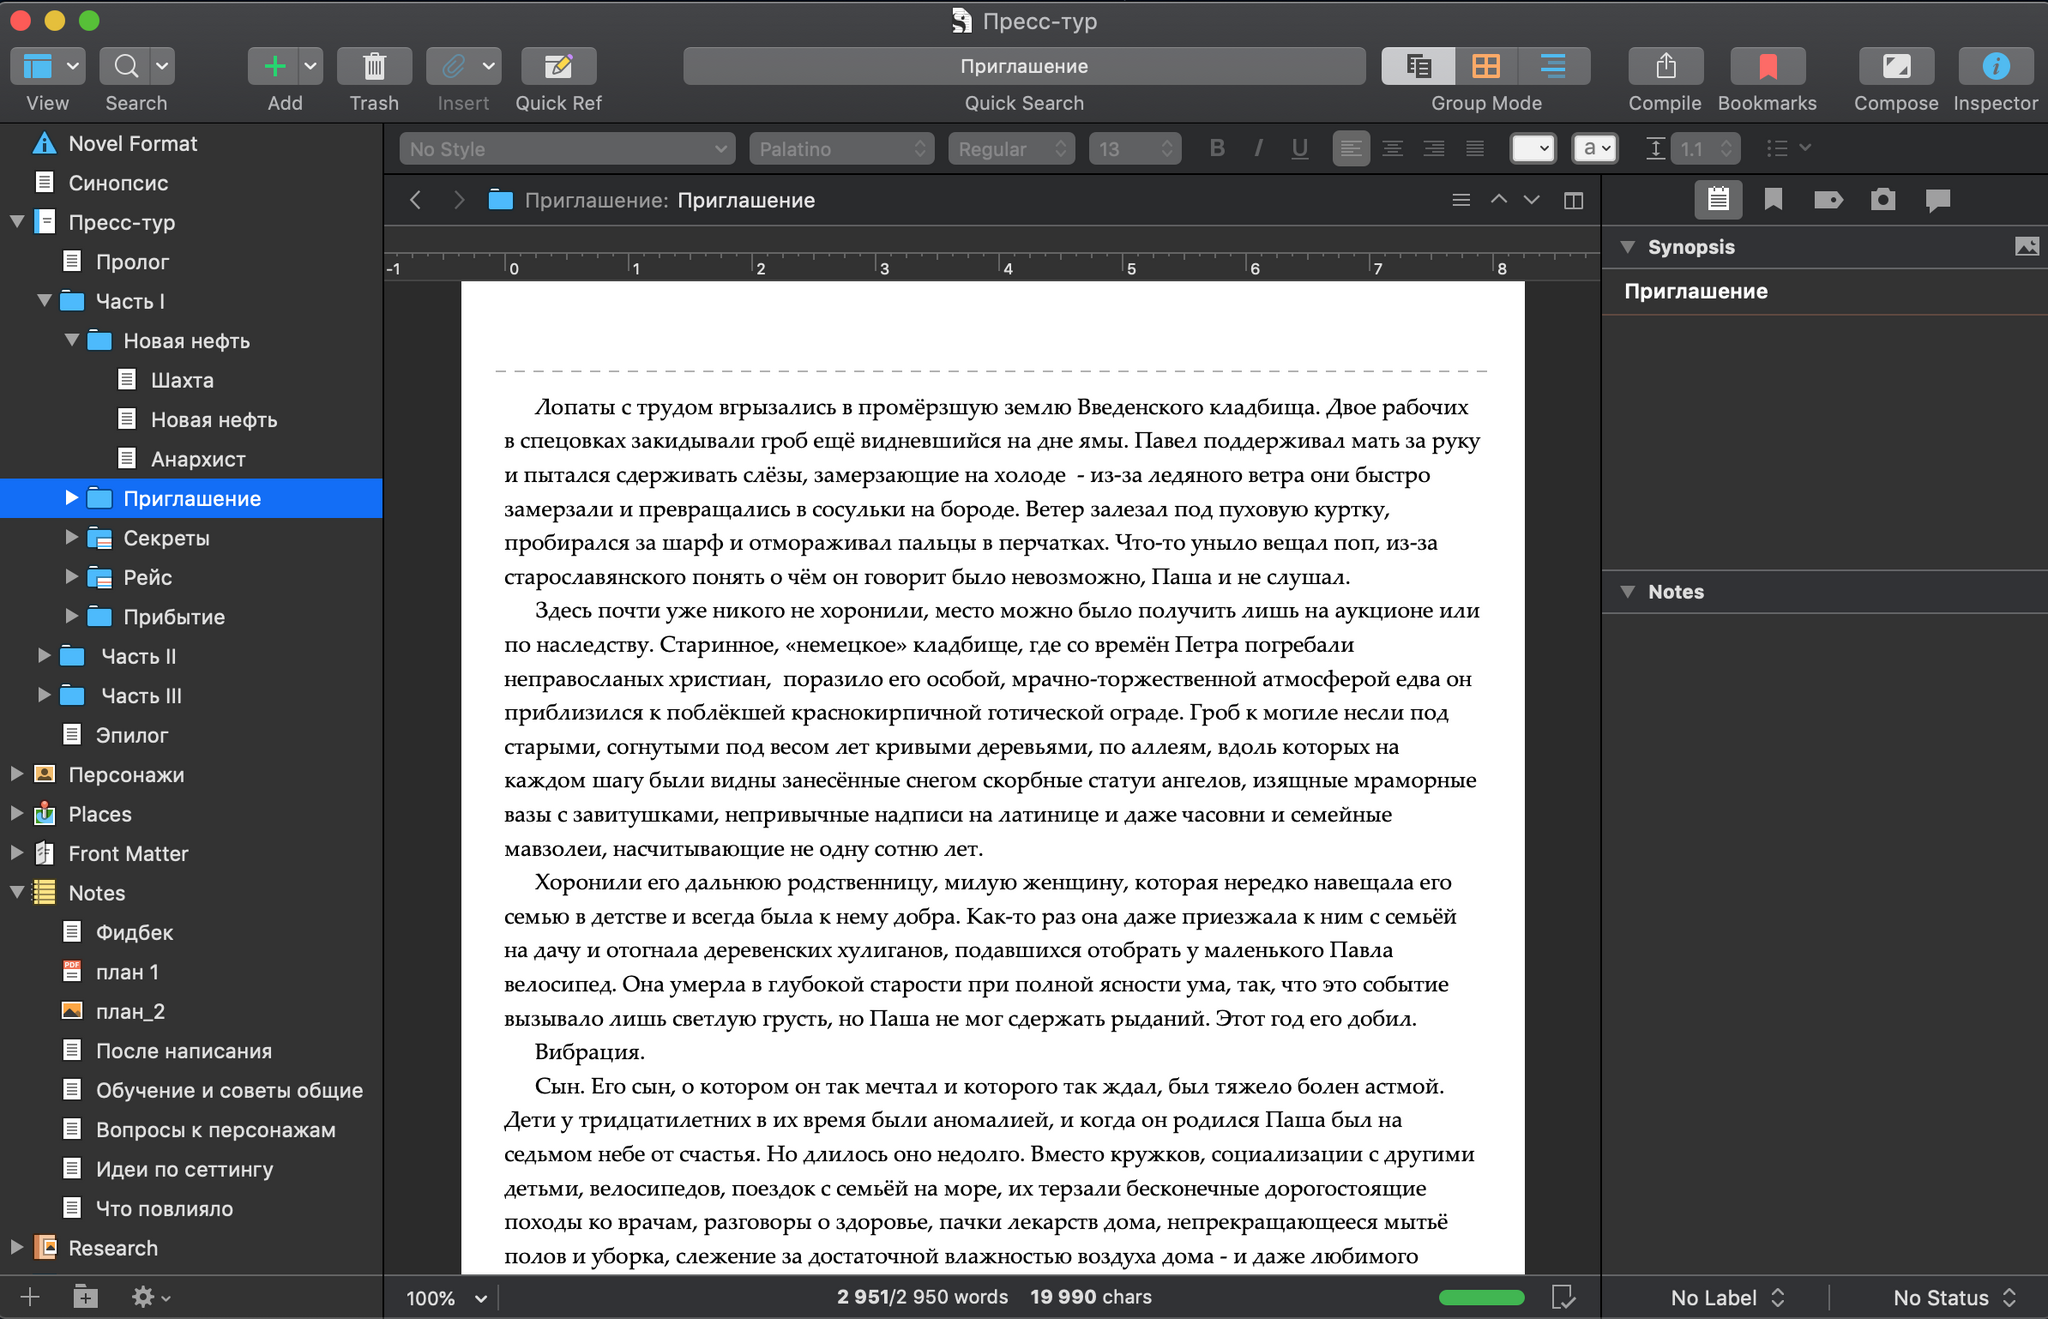2048x1319 pixels.
Task: Toggle bold formatting on selected text
Action: pyautogui.click(x=1217, y=148)
